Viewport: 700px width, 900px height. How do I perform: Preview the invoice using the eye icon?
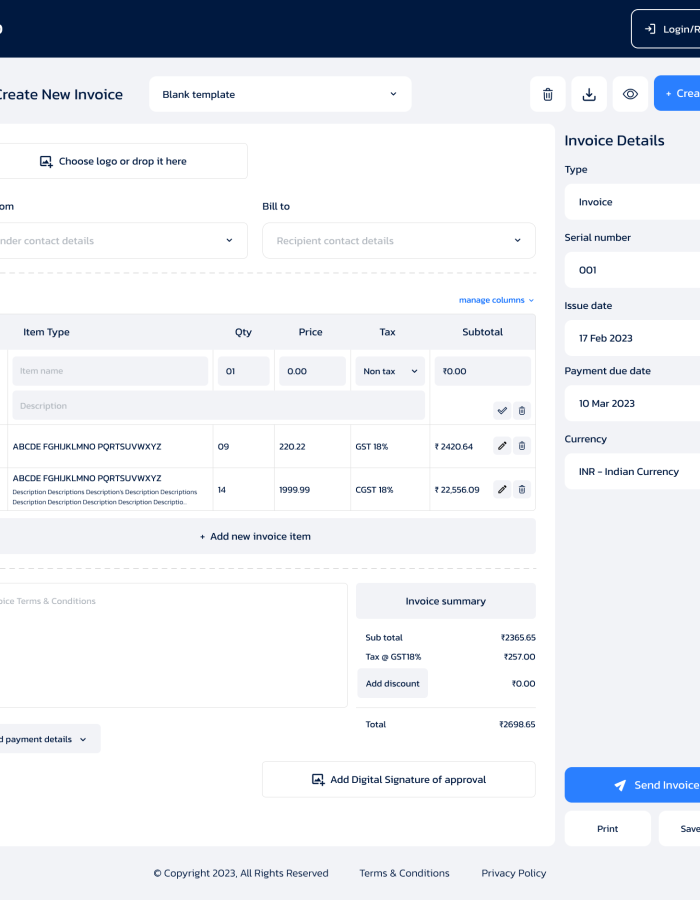(630, 93)
